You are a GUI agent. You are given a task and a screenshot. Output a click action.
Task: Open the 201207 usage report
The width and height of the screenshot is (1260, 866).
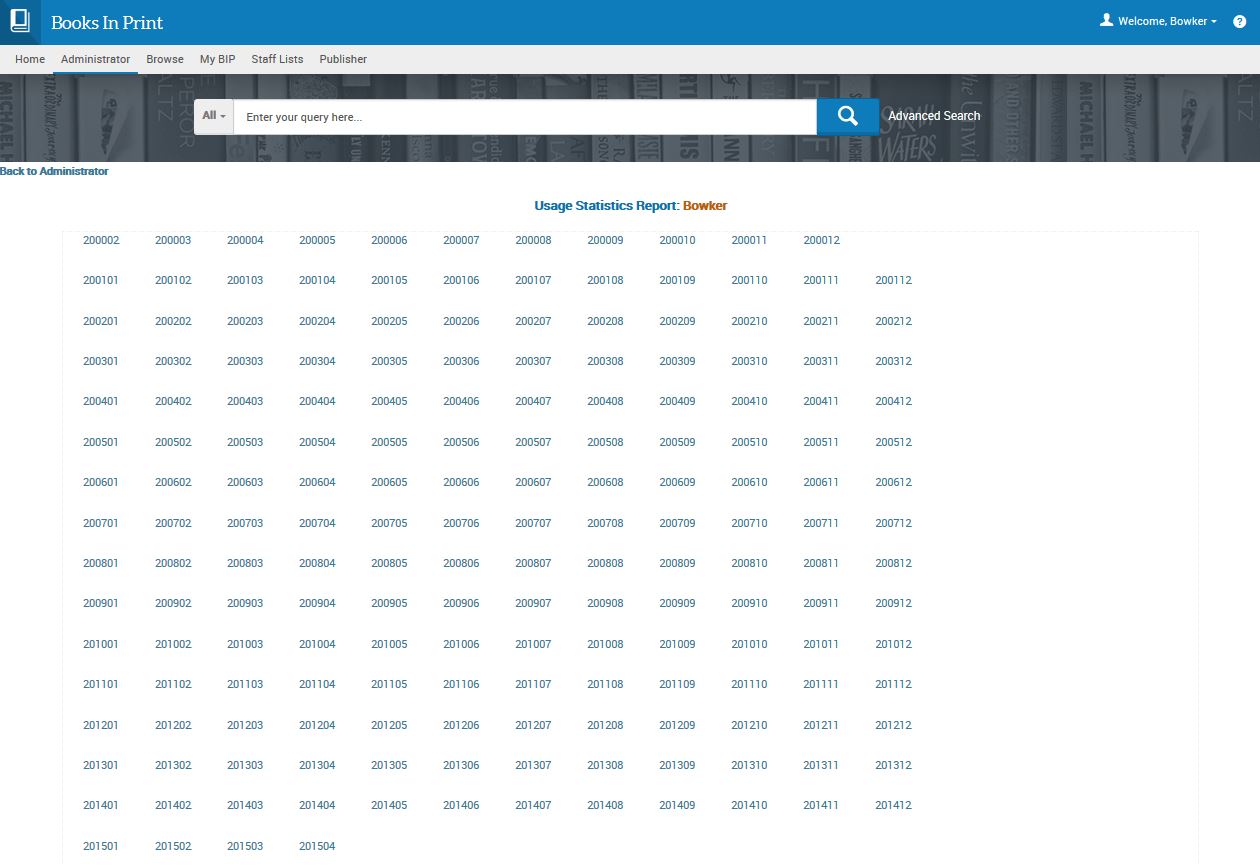click(x=533, y=725)
